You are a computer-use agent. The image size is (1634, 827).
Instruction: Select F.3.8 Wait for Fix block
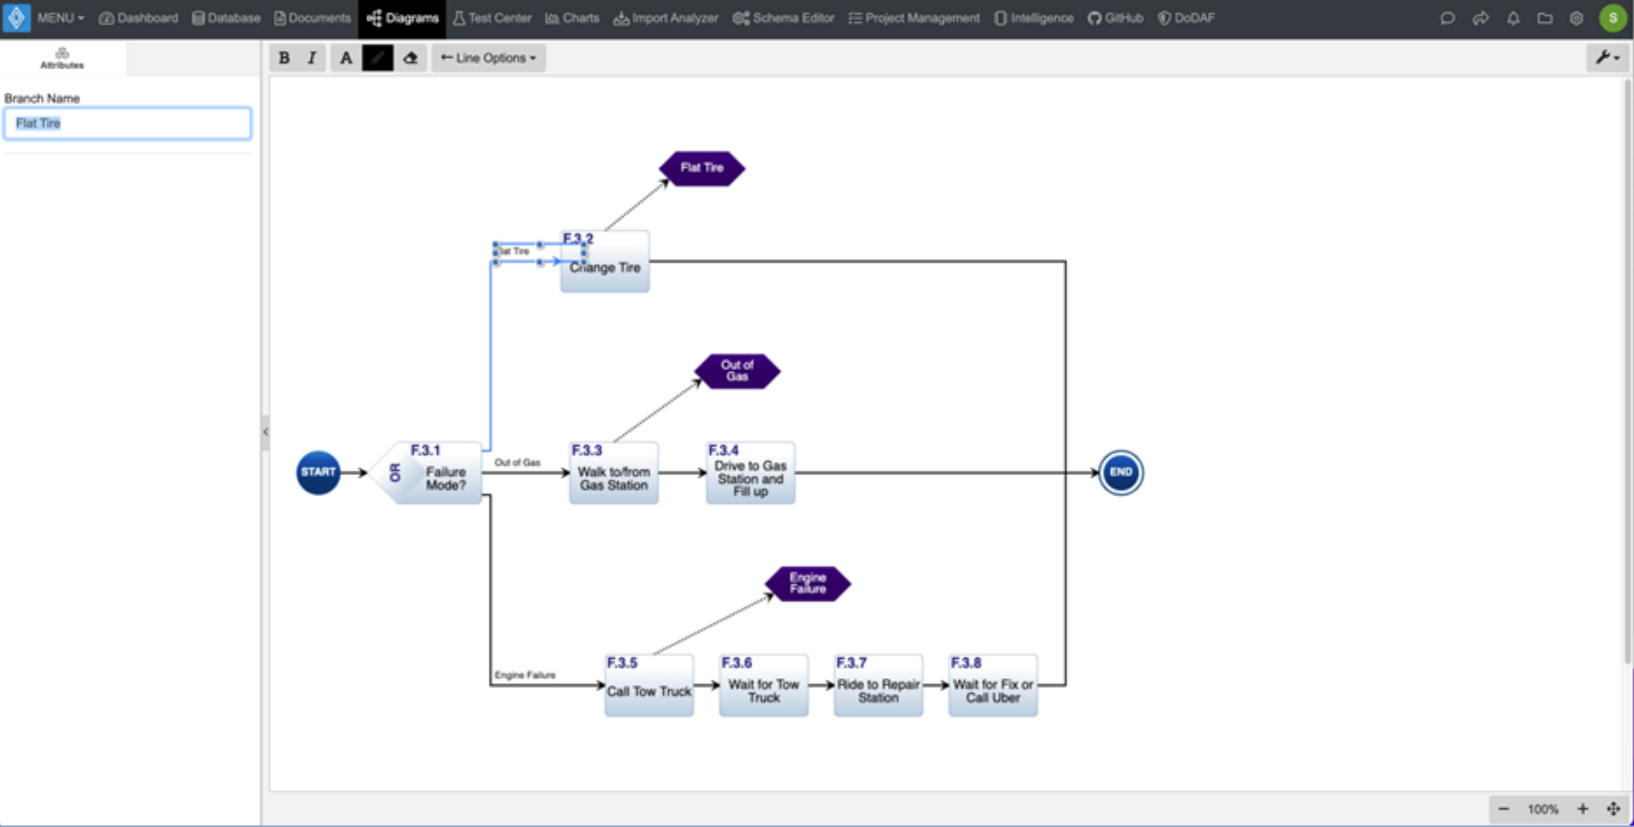coord(993,685)
